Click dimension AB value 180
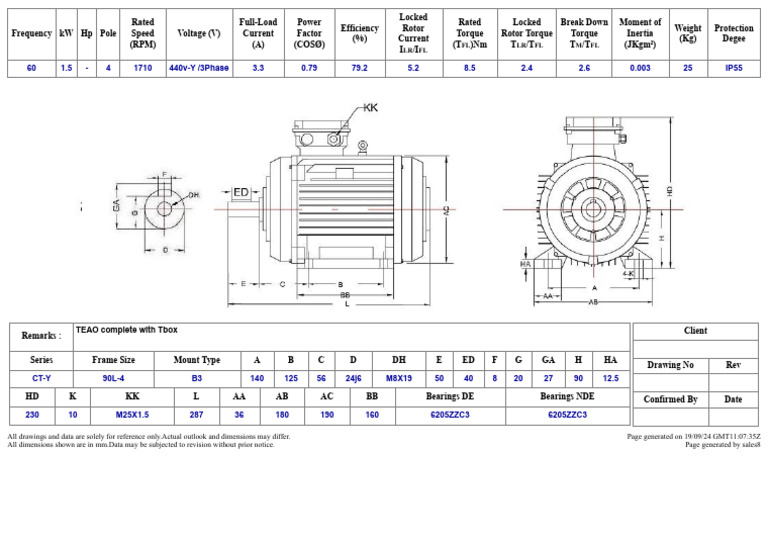Image resolution: width=768 pixels, height=543 pixels. tap(282, 415)
